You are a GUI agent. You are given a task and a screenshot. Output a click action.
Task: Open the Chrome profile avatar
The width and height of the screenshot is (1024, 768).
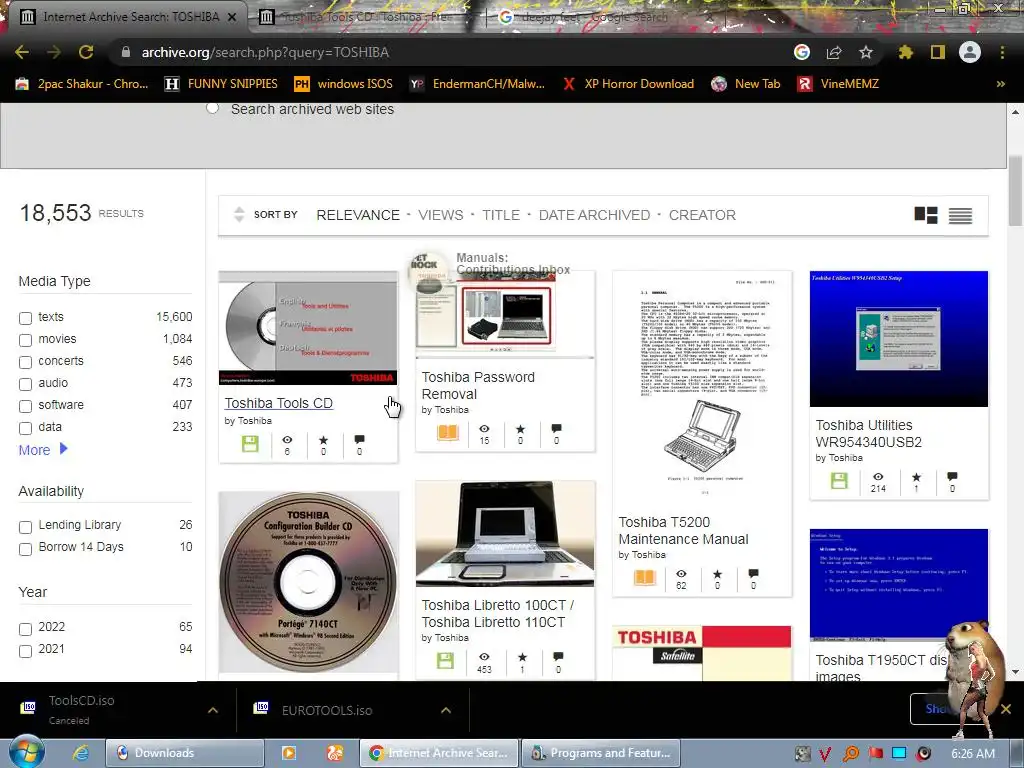click(970, 52)
